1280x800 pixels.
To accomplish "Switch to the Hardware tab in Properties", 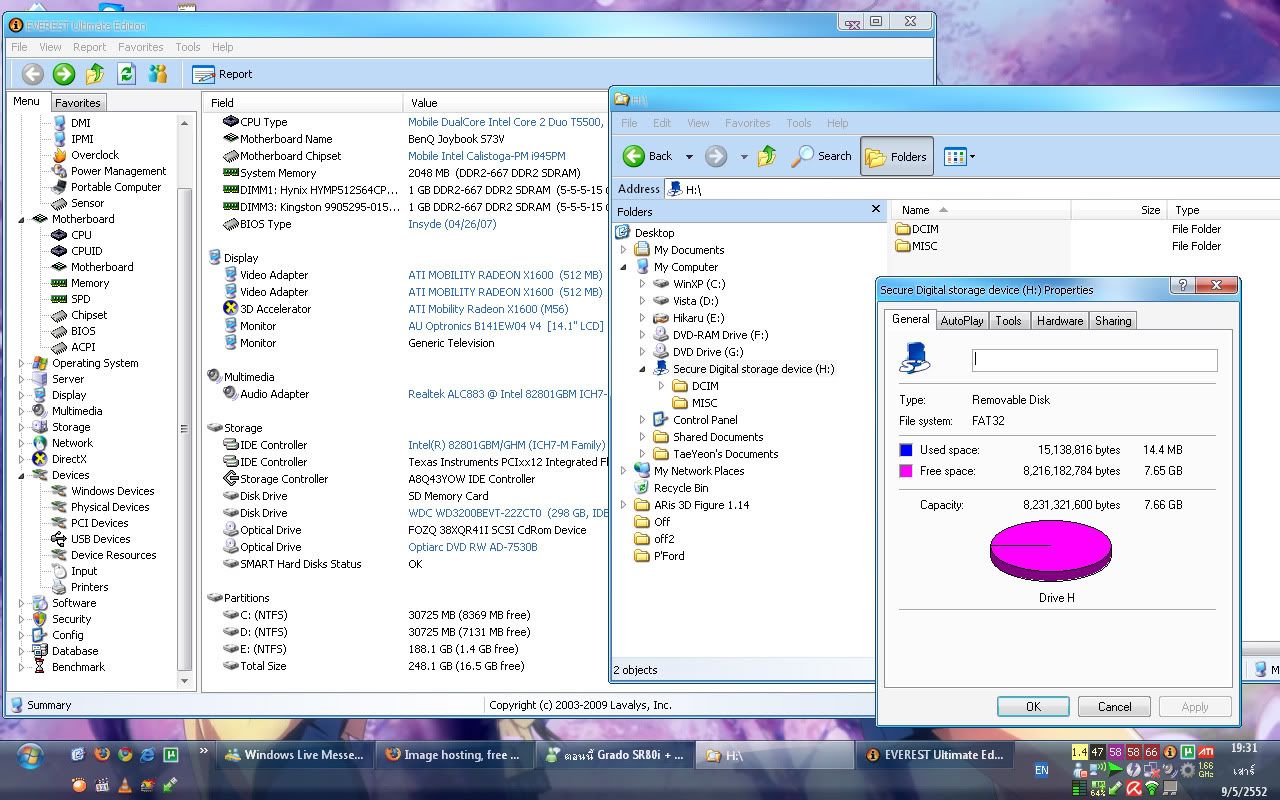I will point(1060,321).
